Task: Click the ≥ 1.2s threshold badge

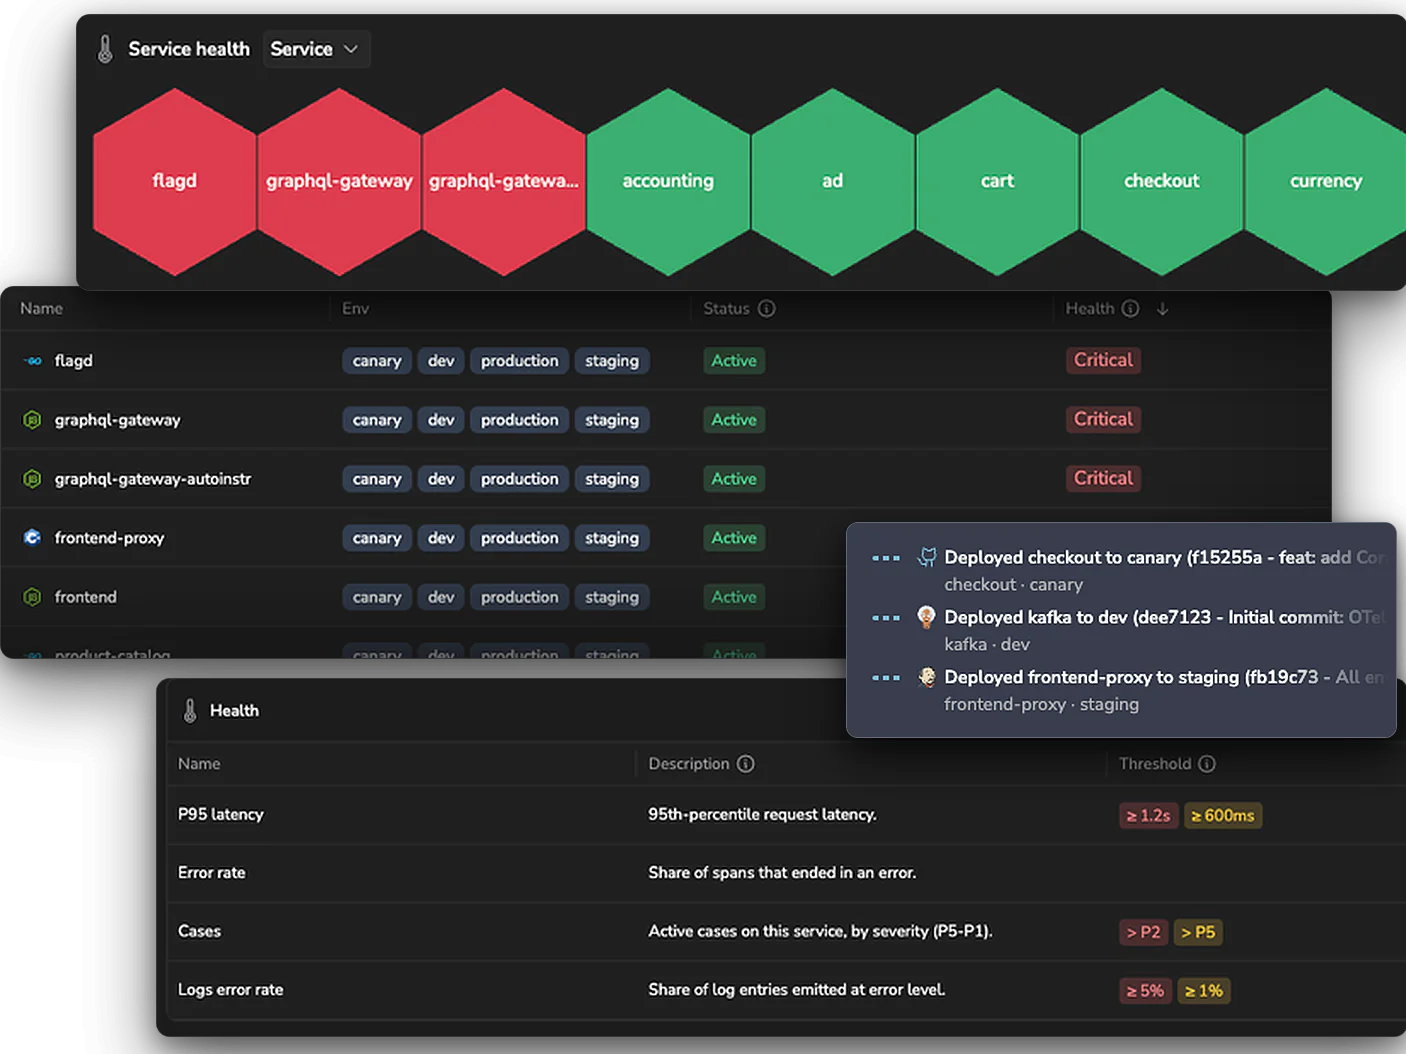Action: [1149, 816]
